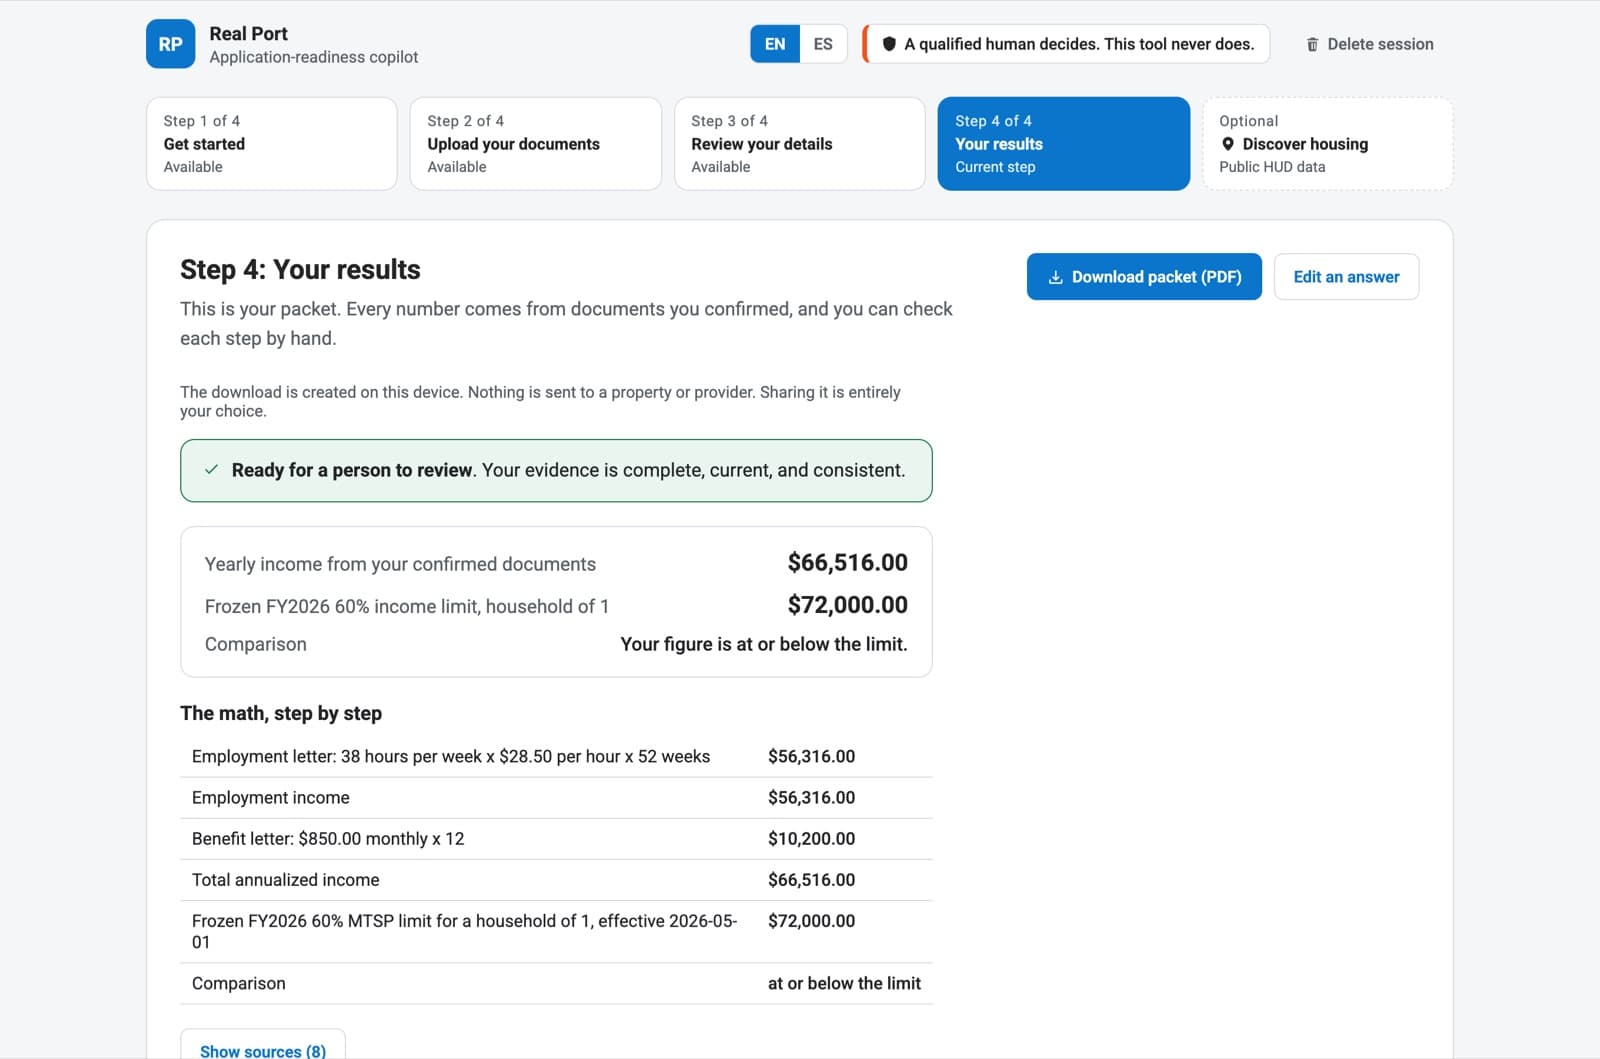Click the 'Step 4: Your results' heading

click(300, 270)
